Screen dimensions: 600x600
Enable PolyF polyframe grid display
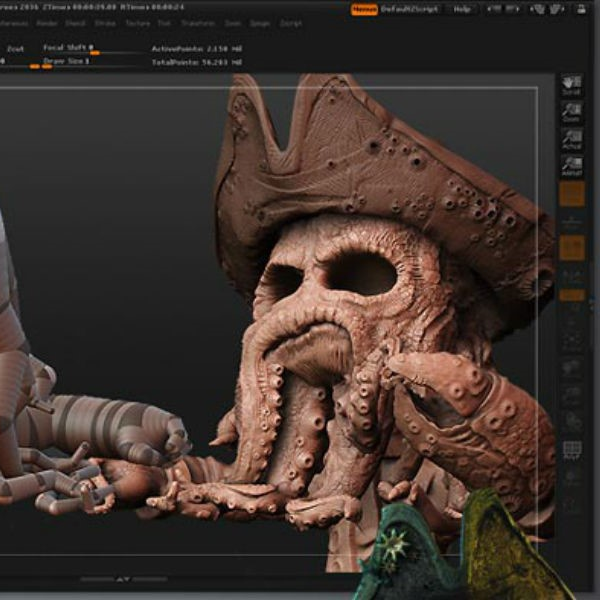point(572,450)
